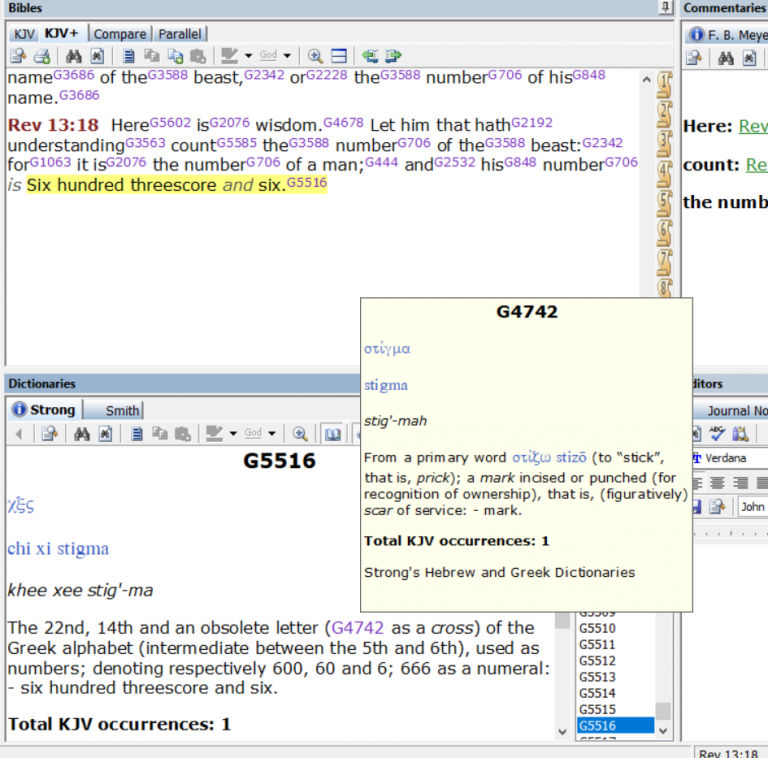Screen dimensions: 768x758
Task: Open the Compare tab
Action: coord(120,34)
